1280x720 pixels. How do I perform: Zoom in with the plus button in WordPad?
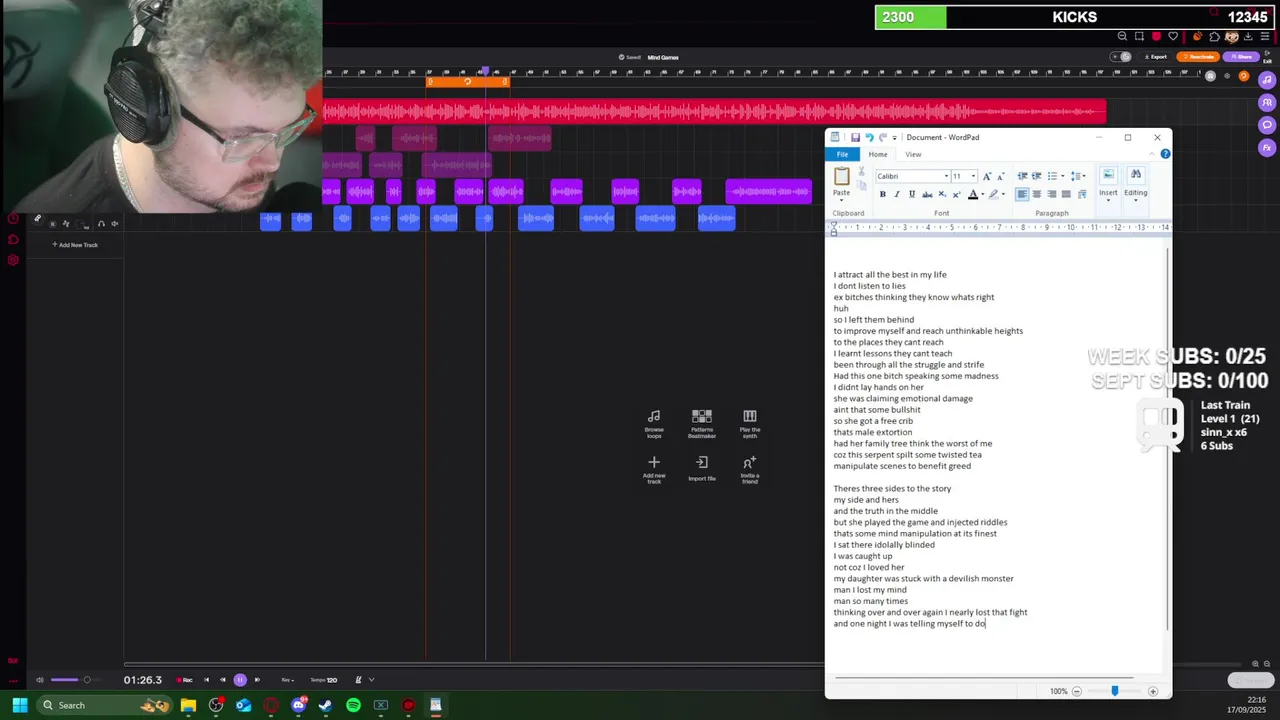coord(1153,691)
